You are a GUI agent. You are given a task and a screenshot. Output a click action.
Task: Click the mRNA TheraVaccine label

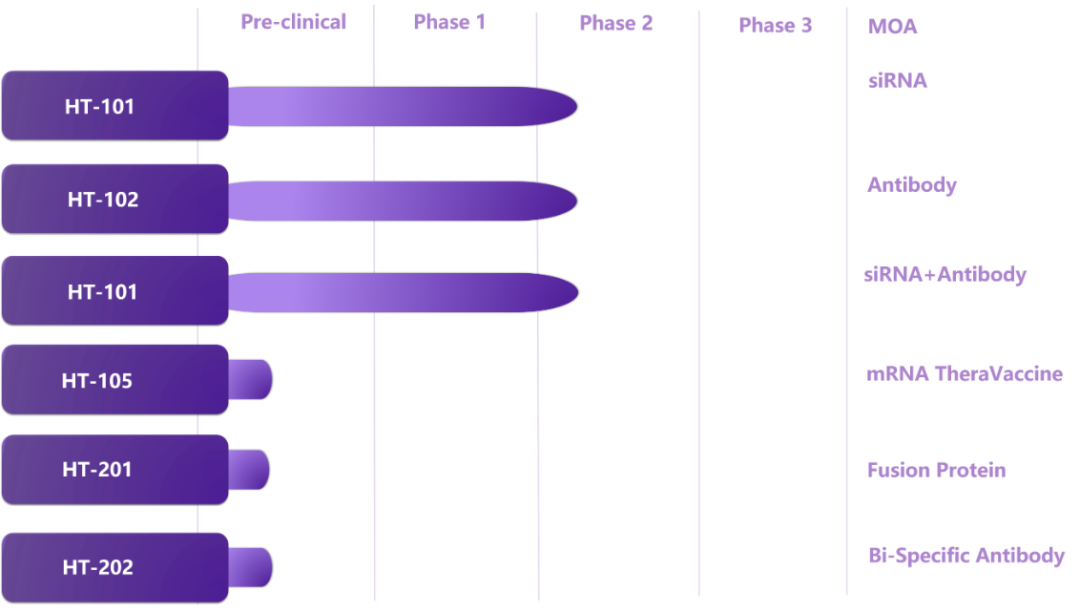964,374
